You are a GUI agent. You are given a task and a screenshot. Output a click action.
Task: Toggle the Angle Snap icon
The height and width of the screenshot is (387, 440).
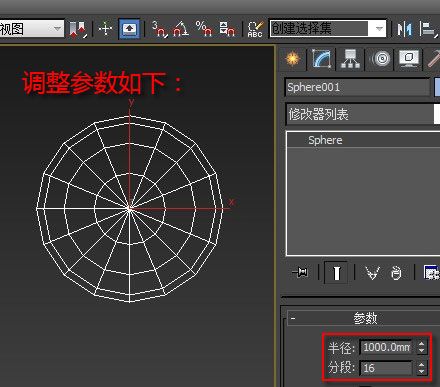(181, 29)
